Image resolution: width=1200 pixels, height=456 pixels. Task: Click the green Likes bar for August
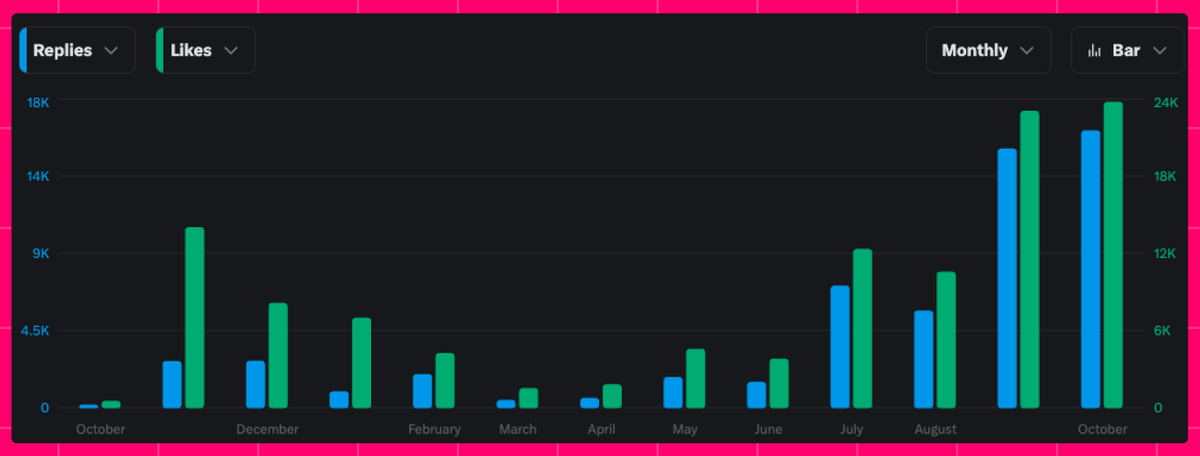tap(946, 340)
